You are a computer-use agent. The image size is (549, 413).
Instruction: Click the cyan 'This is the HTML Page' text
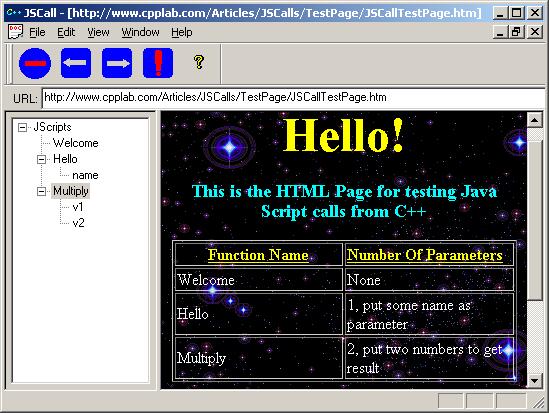coord(344,201)
